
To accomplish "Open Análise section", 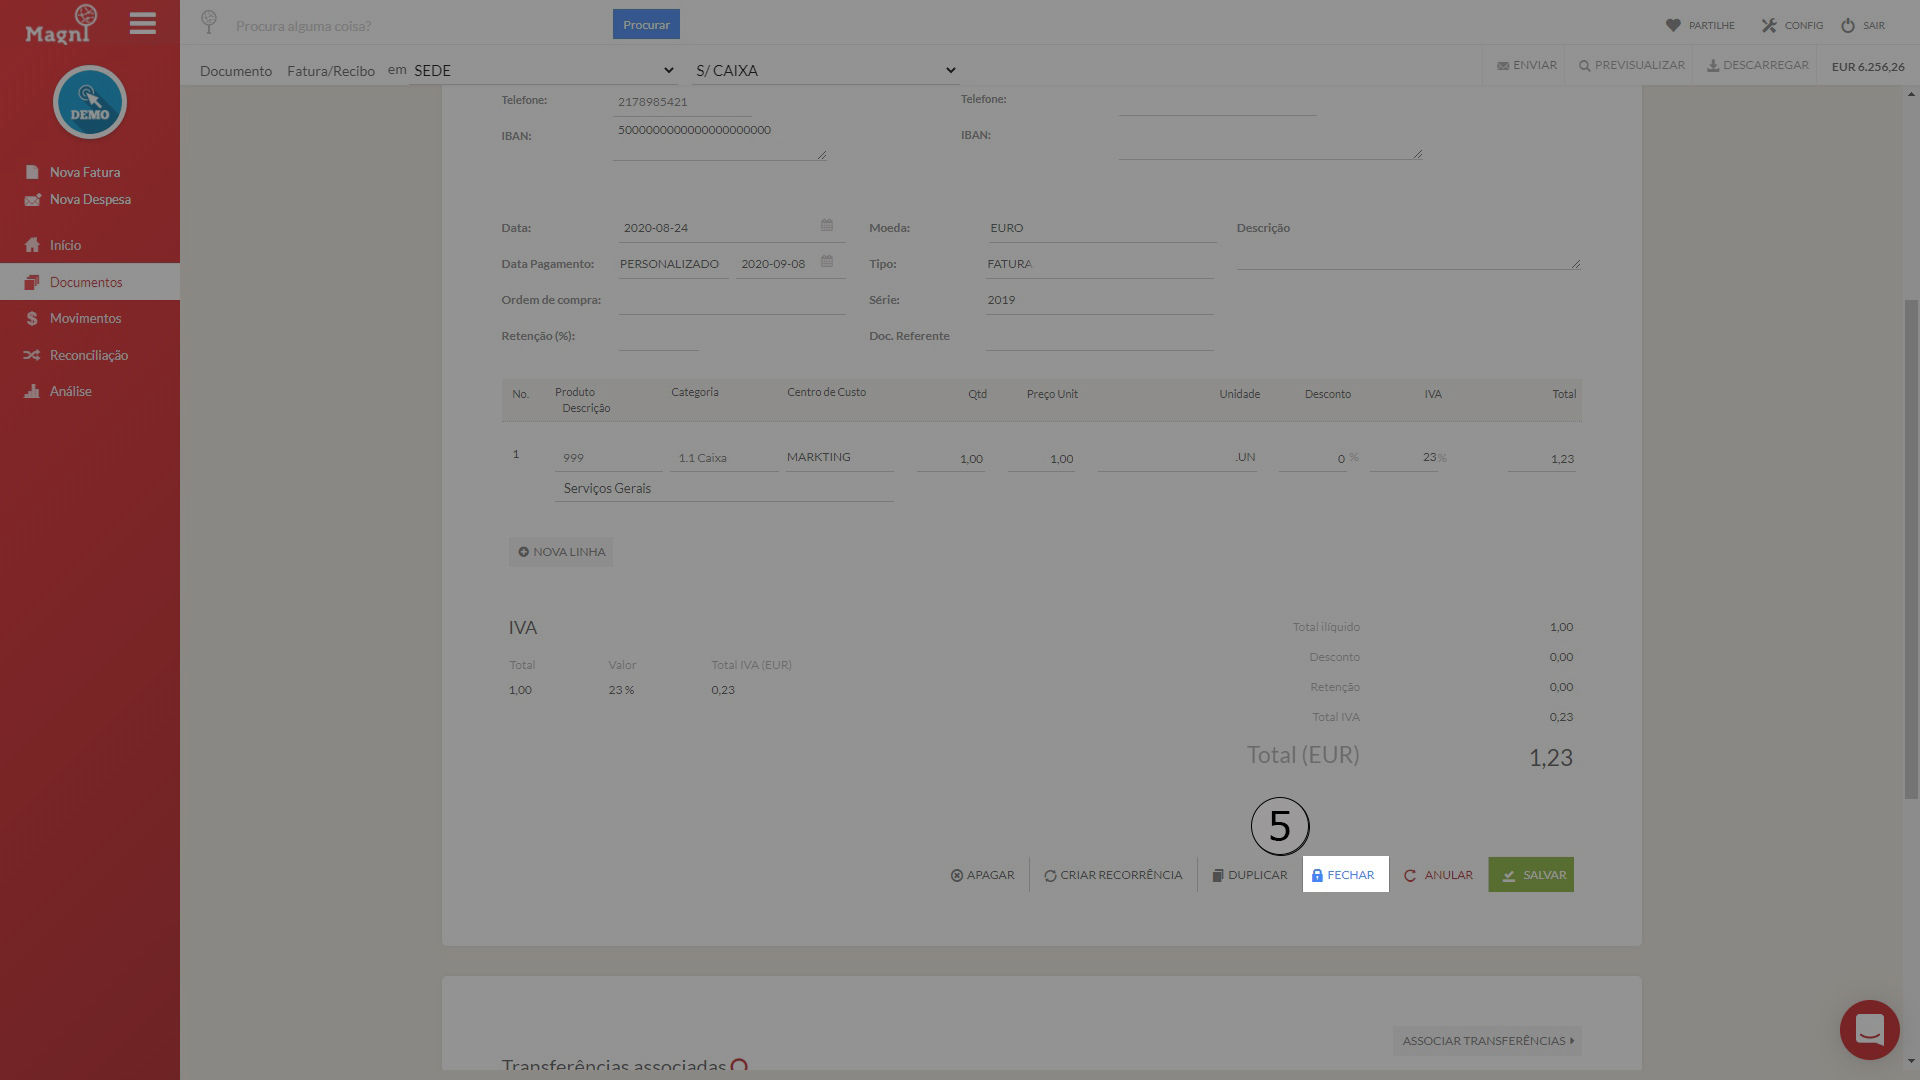I will [58, 391].
